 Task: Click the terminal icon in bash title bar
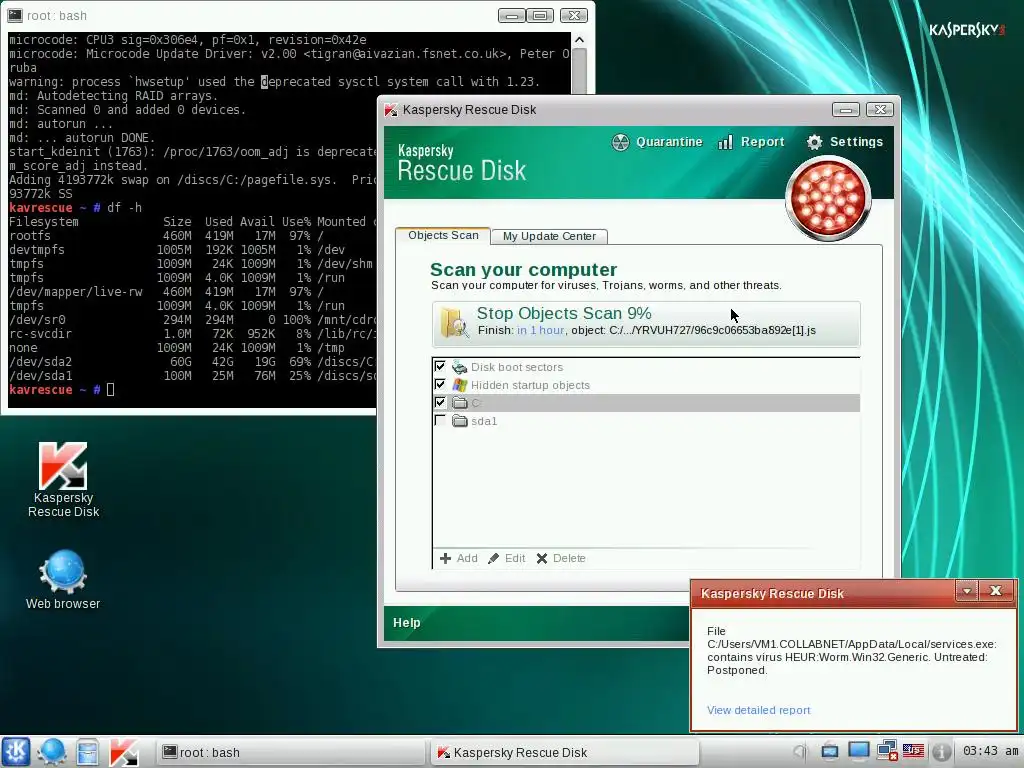15,15
